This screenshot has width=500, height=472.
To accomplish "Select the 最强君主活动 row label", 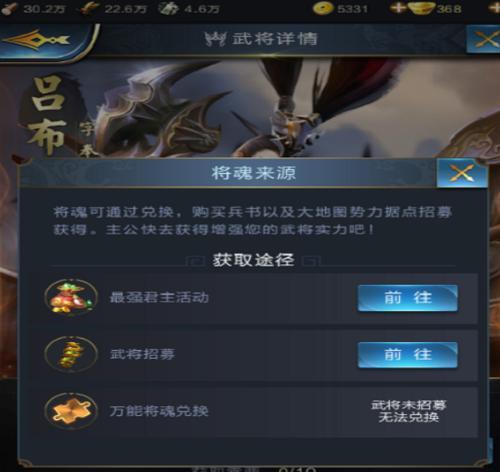I will (159, 297).
